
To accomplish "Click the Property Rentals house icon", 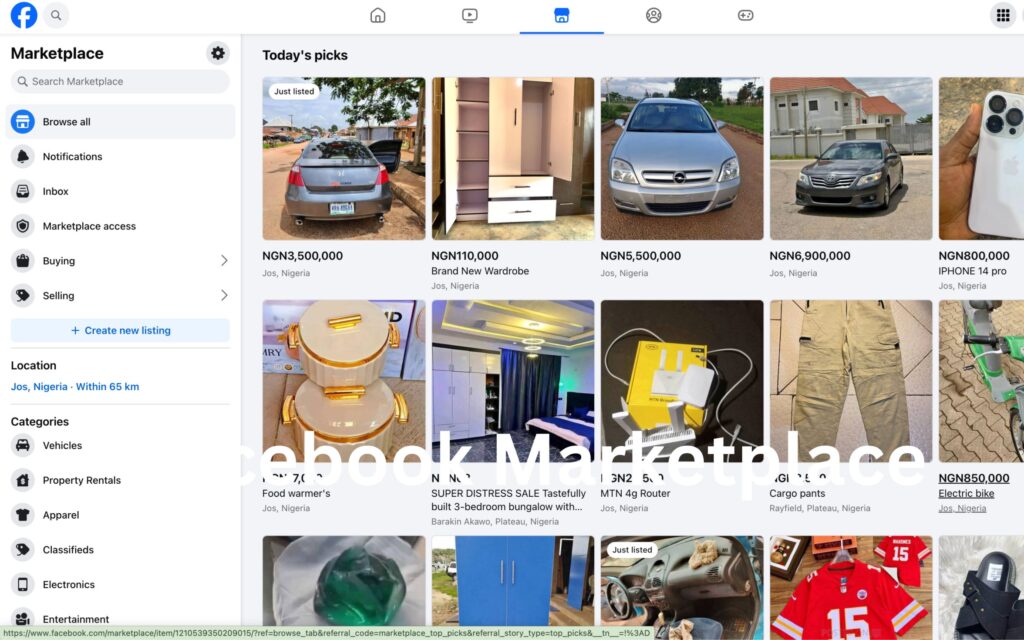I will pos(23,480).
